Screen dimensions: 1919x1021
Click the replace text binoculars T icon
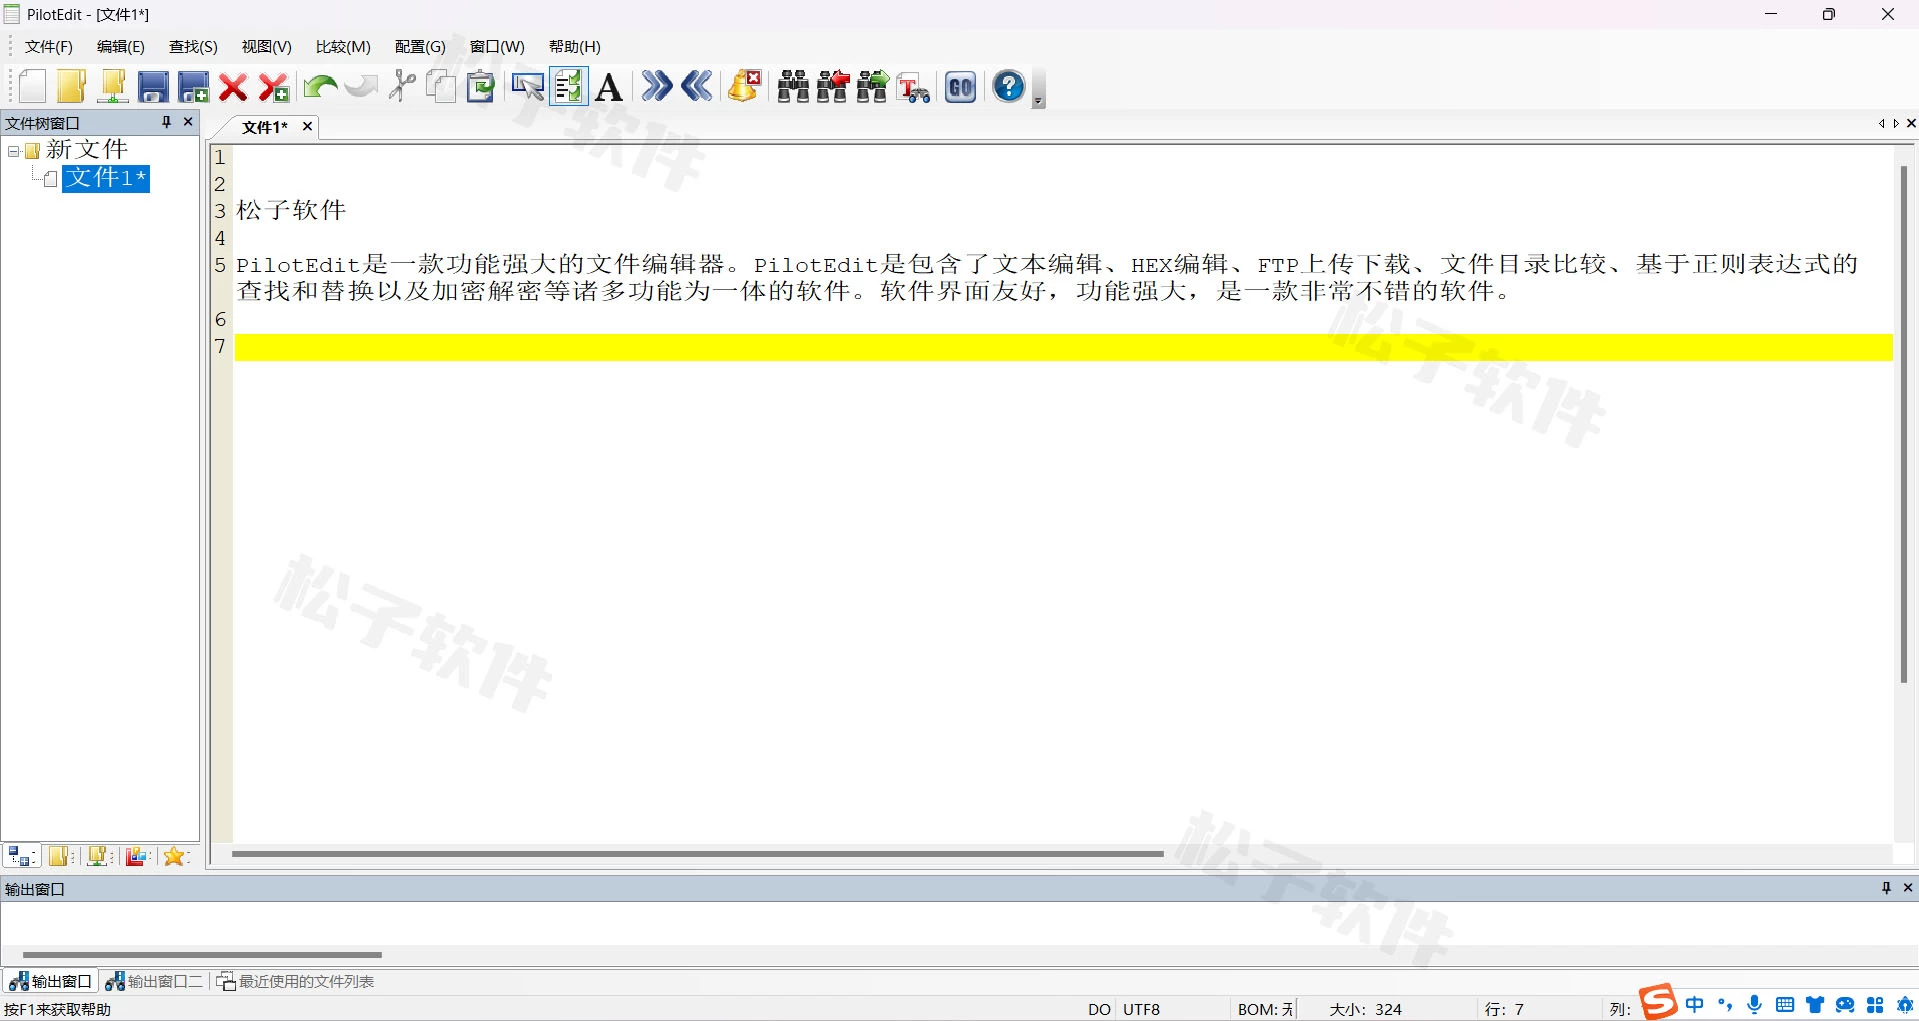point(913,87)
